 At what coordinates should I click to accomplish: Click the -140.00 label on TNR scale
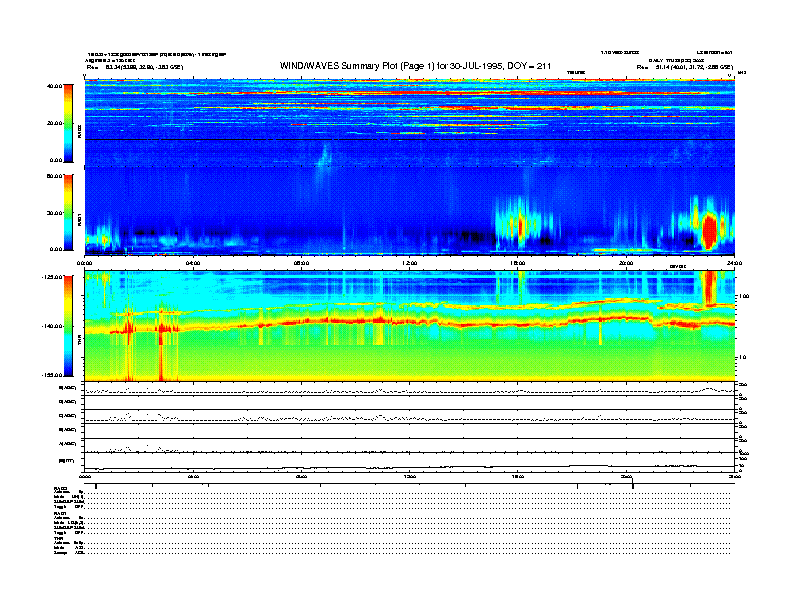pyautogui.click(x=52, y=326)
